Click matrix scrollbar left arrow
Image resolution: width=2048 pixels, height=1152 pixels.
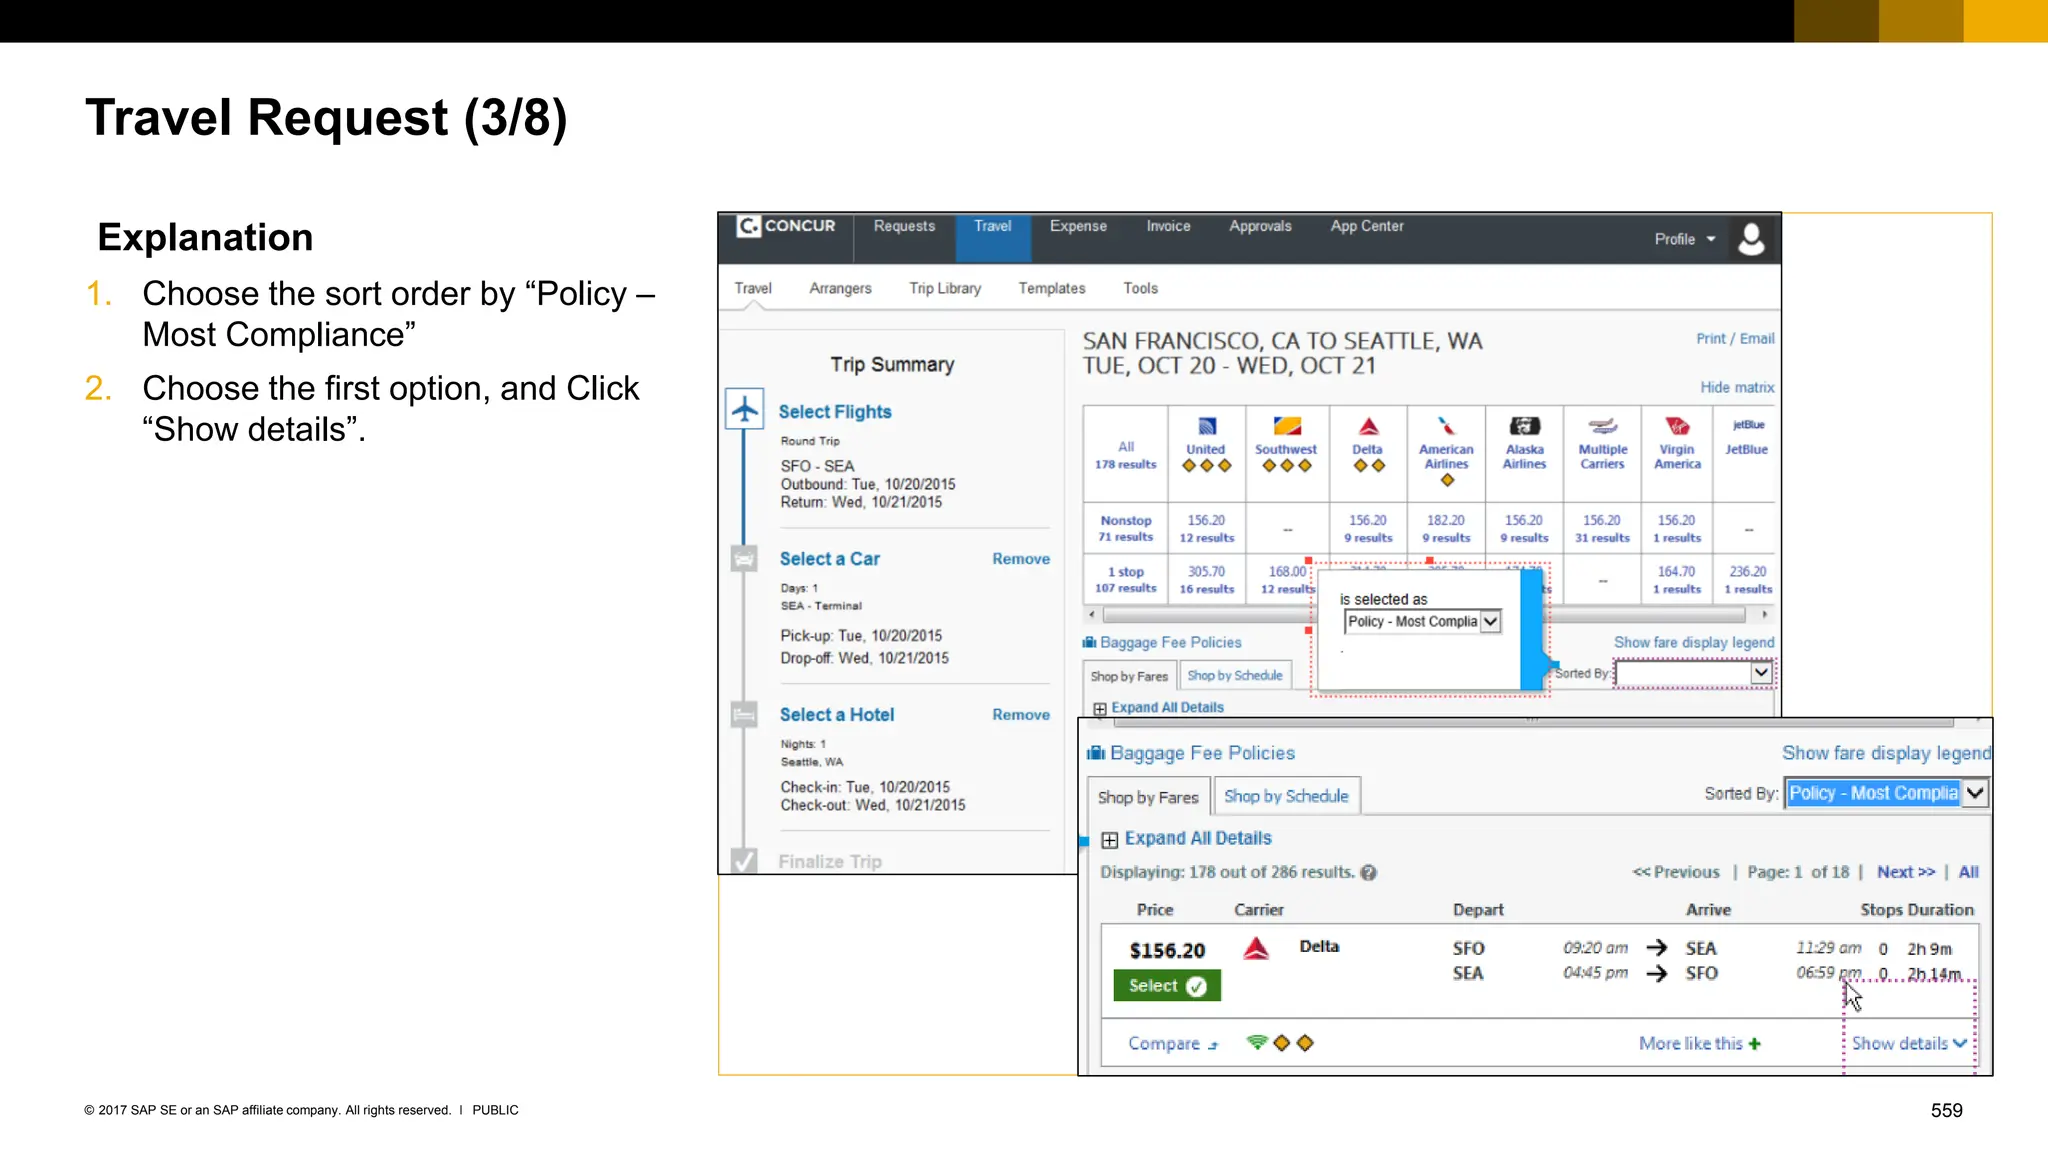click(1091, 615)
